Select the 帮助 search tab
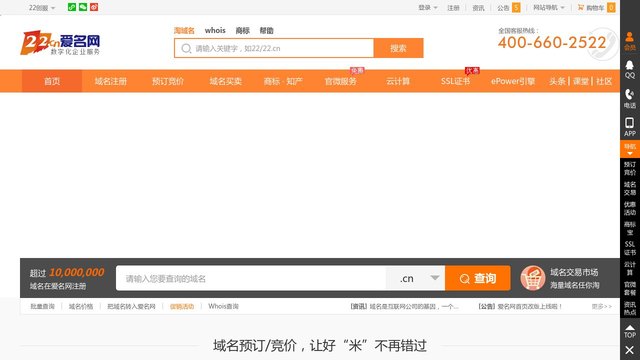Viewport: 640px width, 360px height. tap(267, 31)
